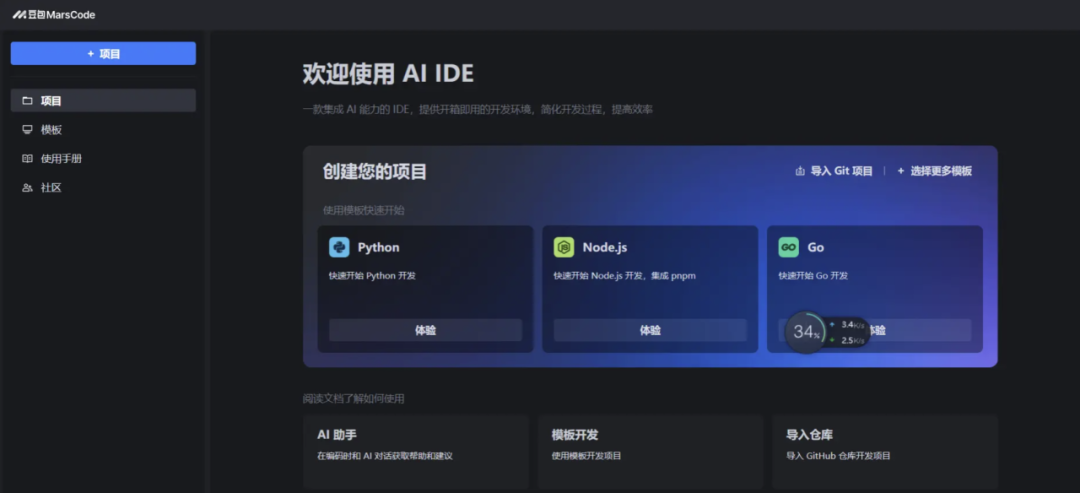Click 导入 Git 项目 link
Viewport: 1080px width, 493px height.
click(x=834, y=171)
